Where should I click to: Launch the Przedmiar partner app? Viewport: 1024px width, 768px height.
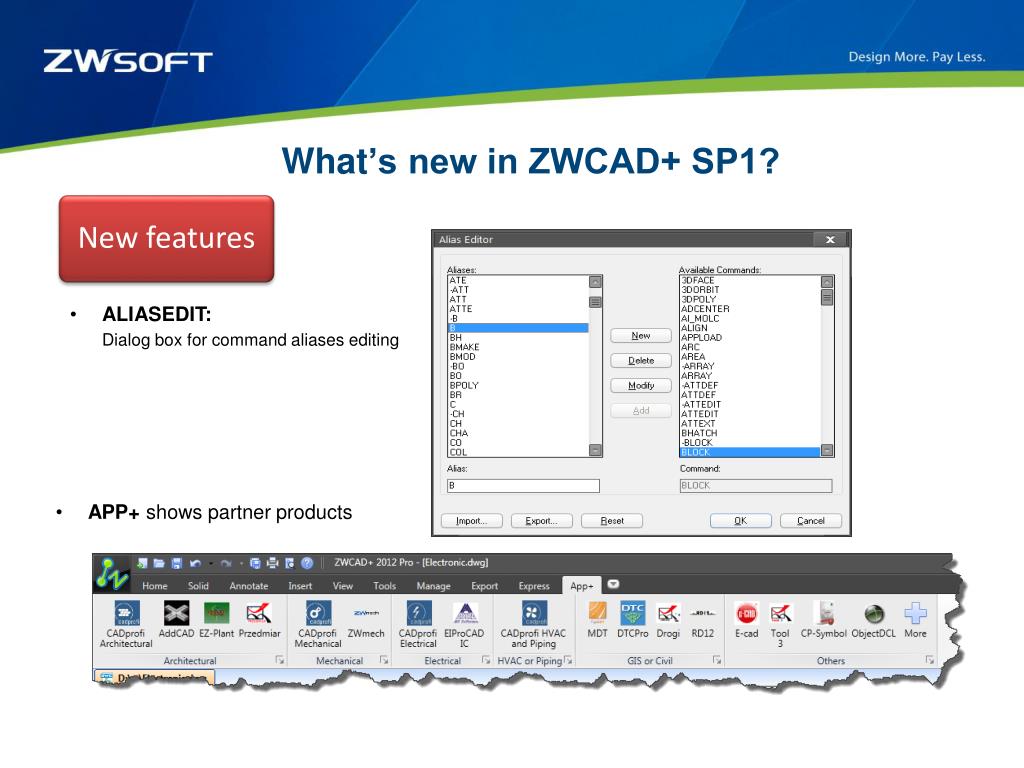tap(259, 619)
